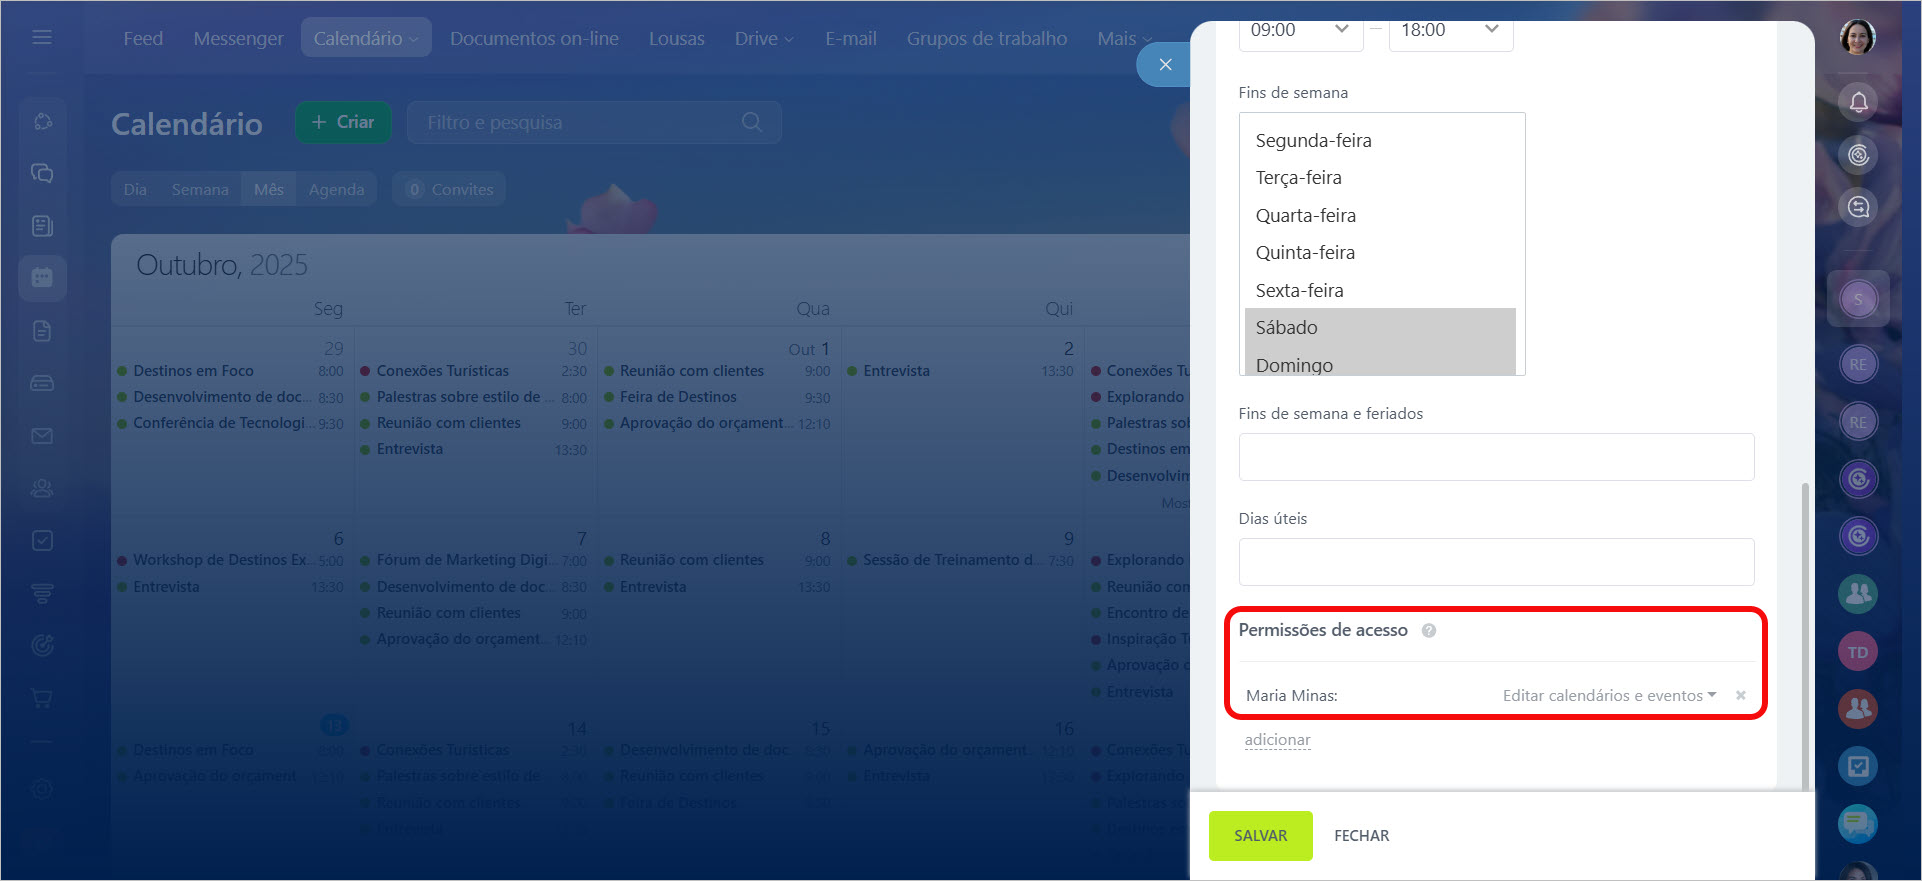1922x881 pixels.
Task: Select Domingo in weekend list
Action: click(1380, 365)
